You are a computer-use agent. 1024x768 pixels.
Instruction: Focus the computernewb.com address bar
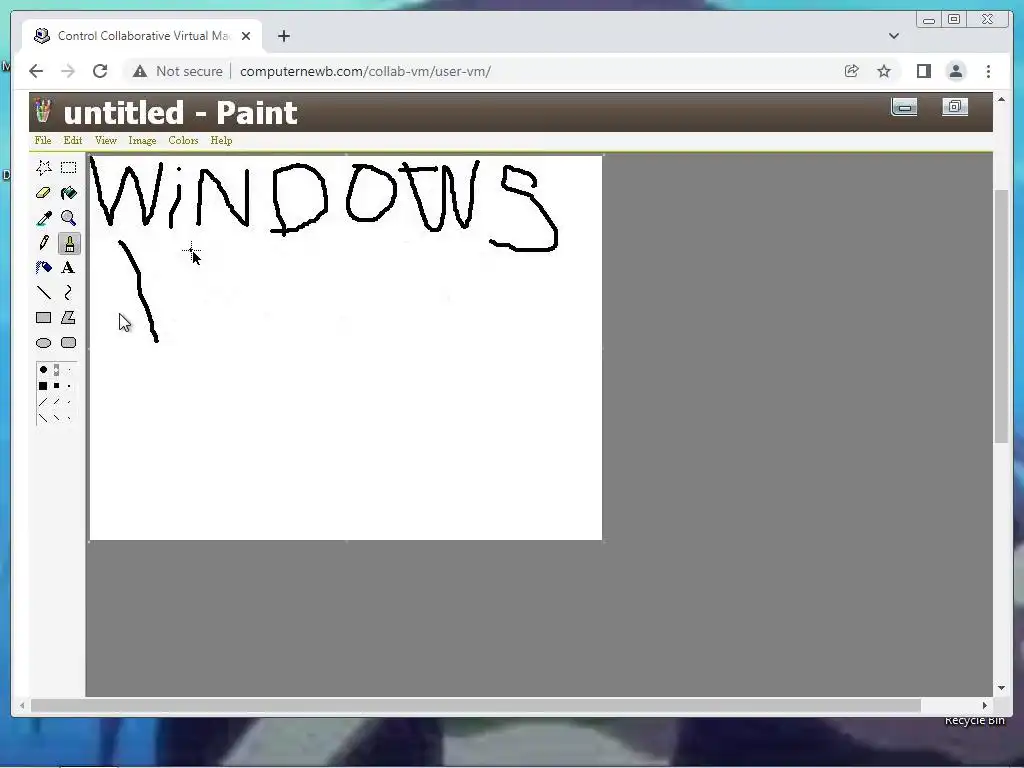(365, 71)
